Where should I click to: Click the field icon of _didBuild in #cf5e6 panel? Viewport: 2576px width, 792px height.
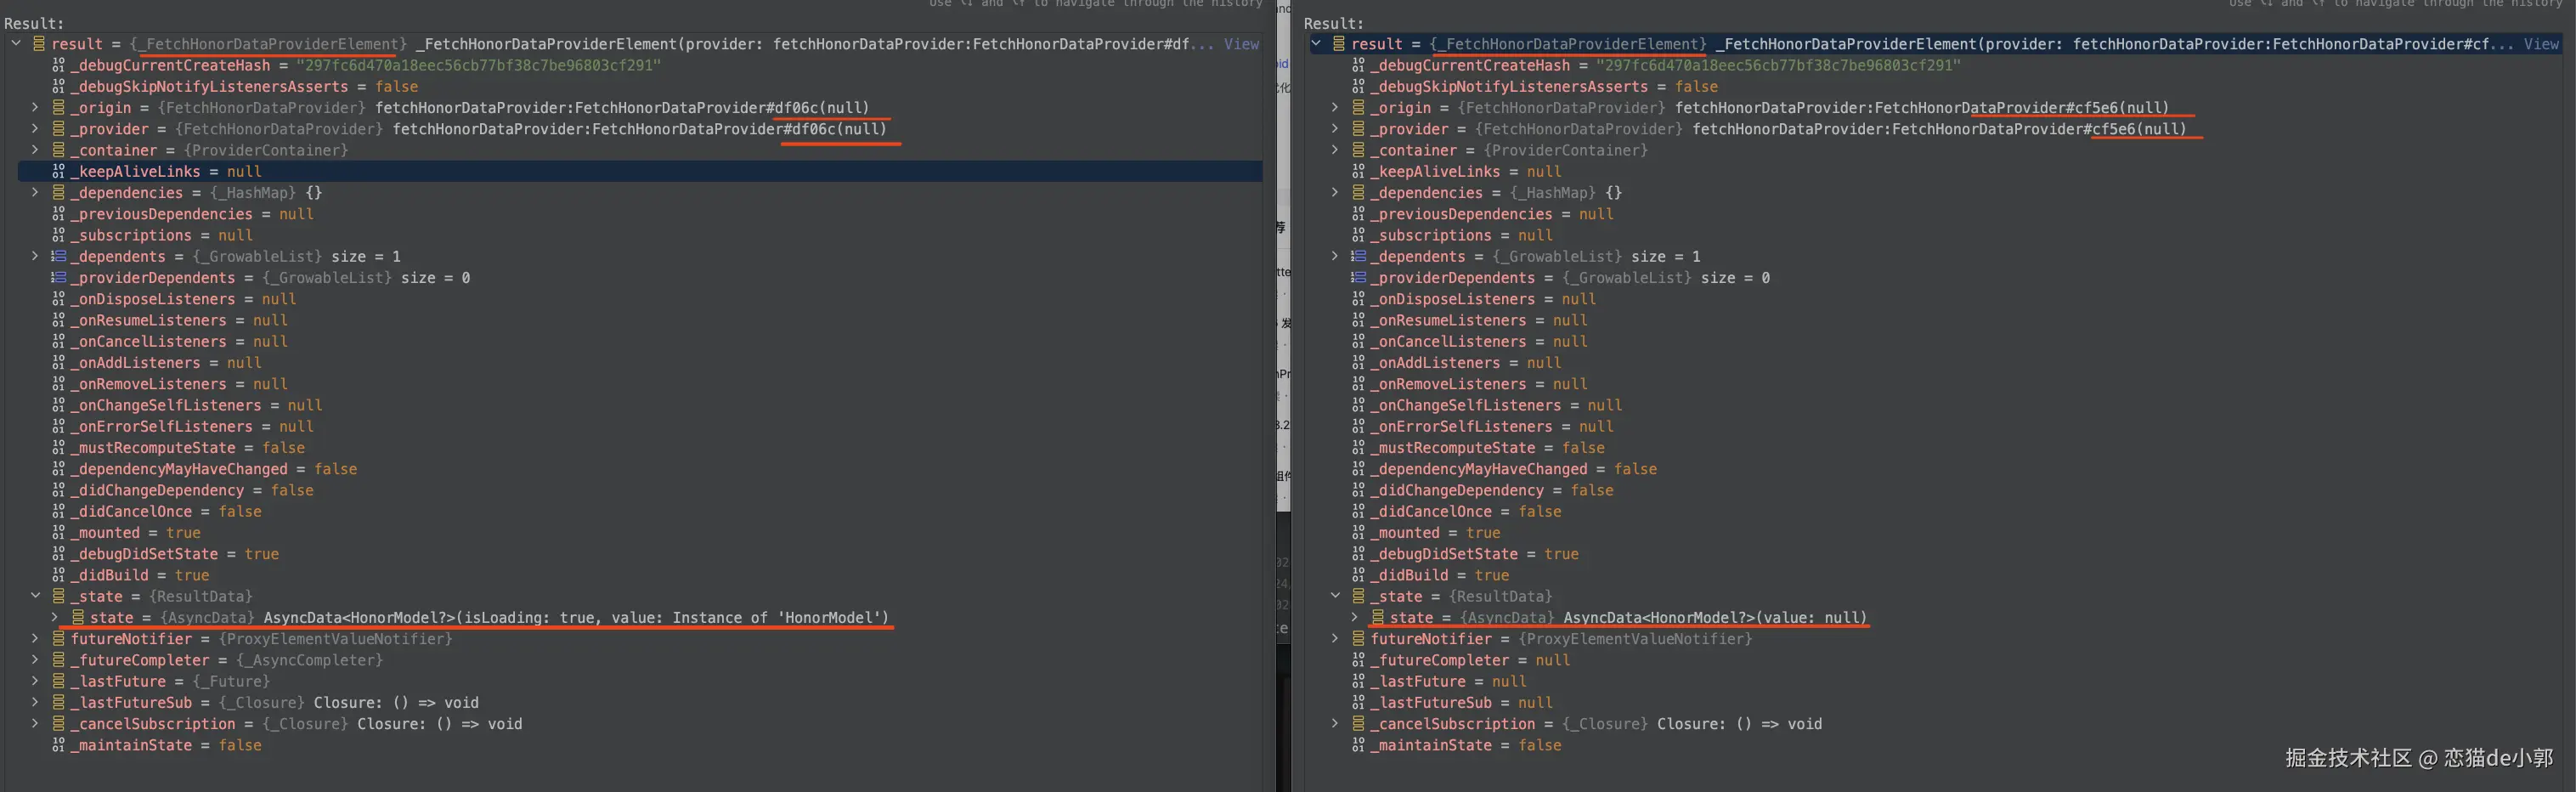tap(1358, 575)
